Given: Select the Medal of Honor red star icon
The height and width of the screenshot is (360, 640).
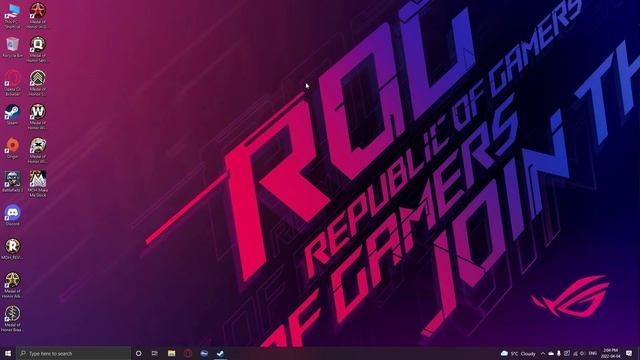Looking at the screenshot, I should [x=38, y=16].
